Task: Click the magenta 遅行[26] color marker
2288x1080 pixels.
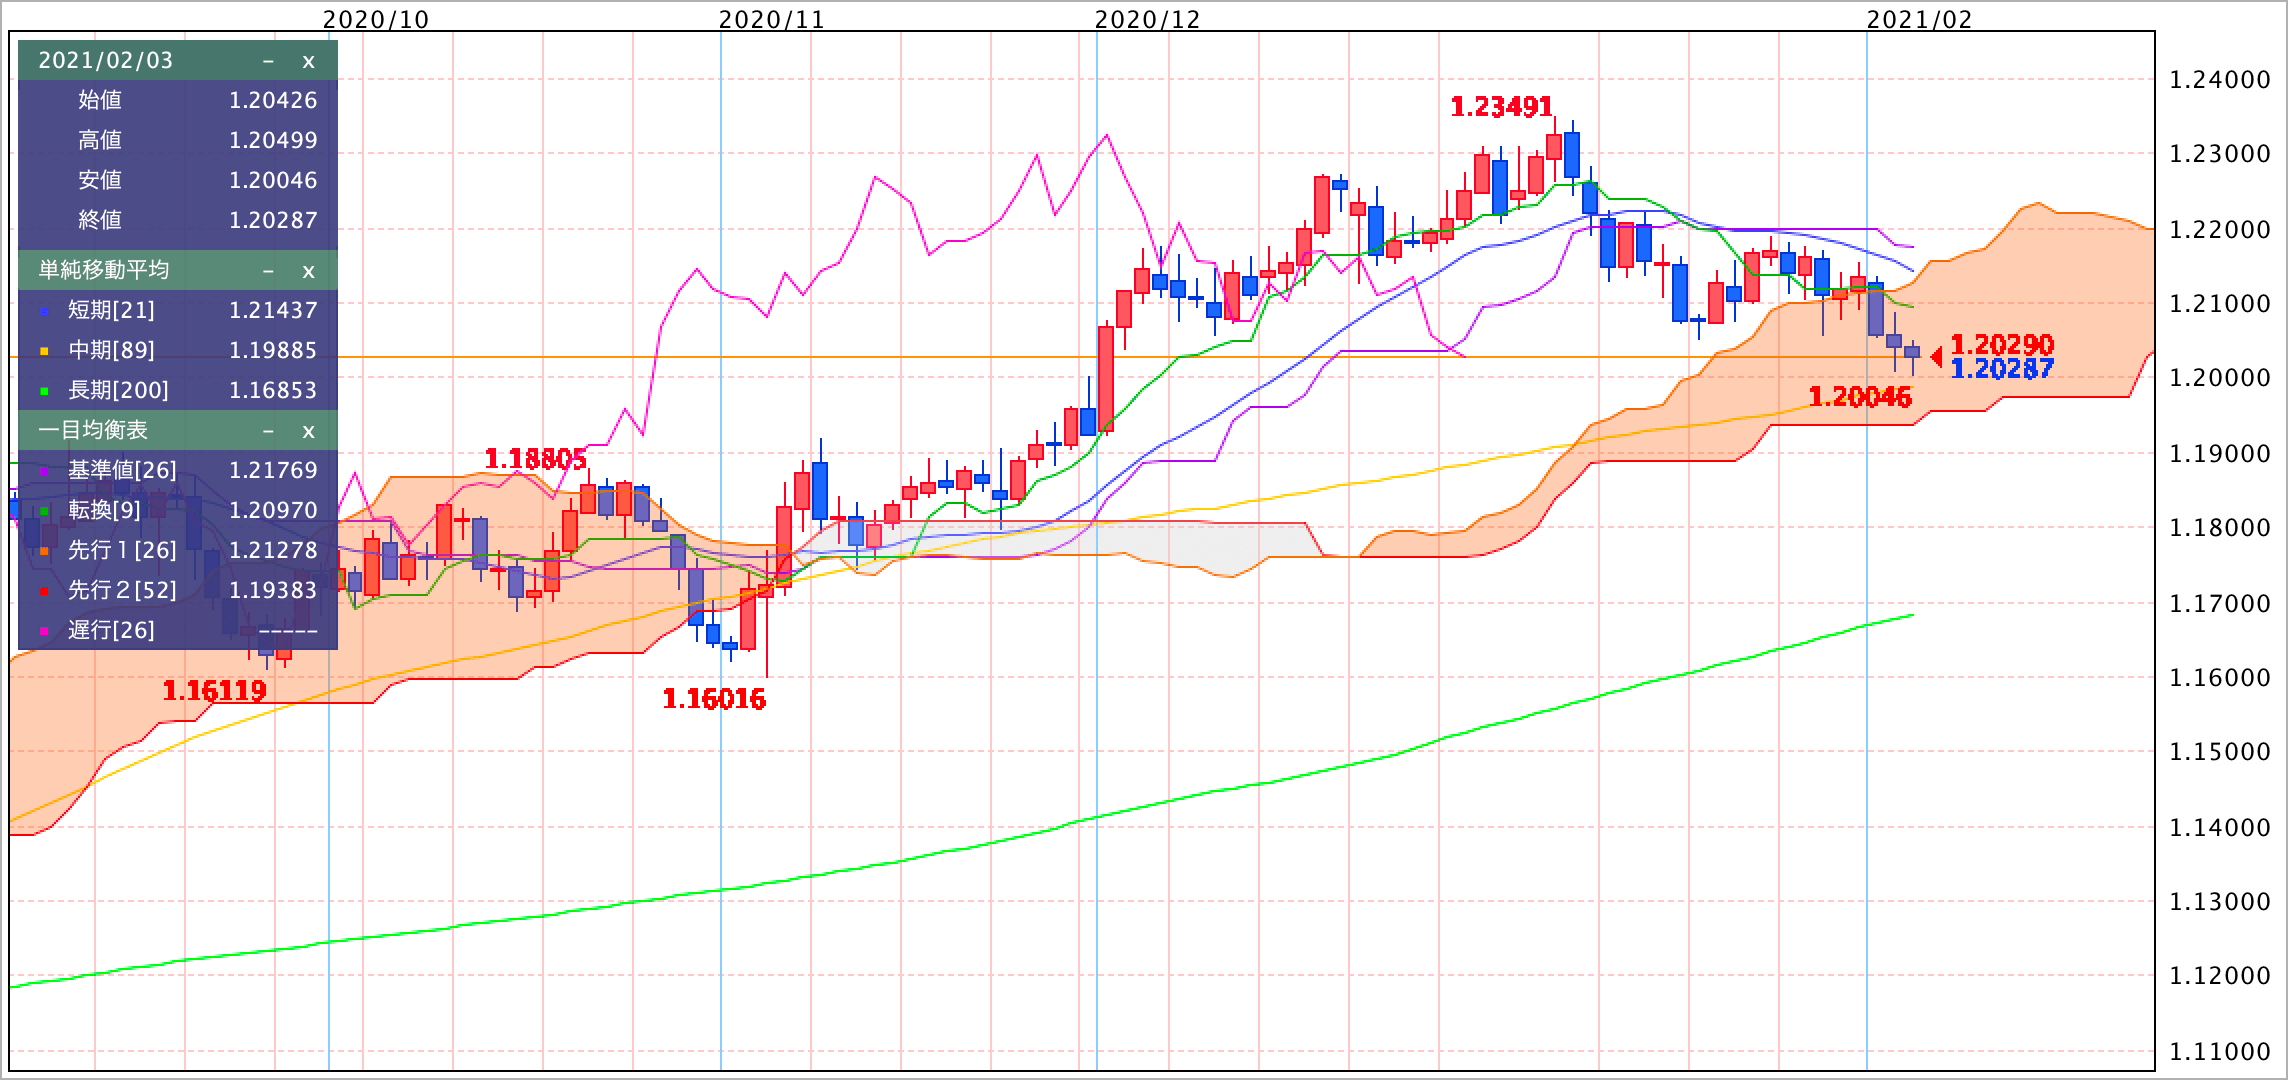Action: point(44,632)
